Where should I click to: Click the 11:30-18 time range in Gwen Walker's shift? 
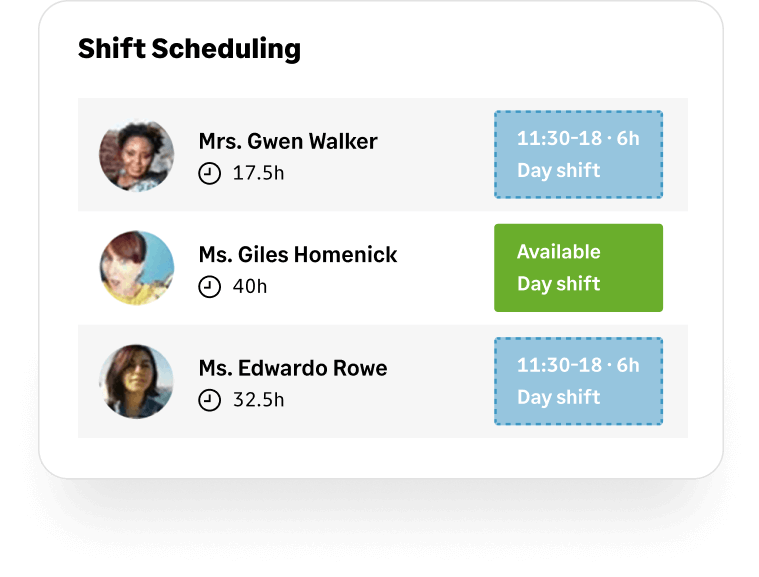click(x=560, y=139)
